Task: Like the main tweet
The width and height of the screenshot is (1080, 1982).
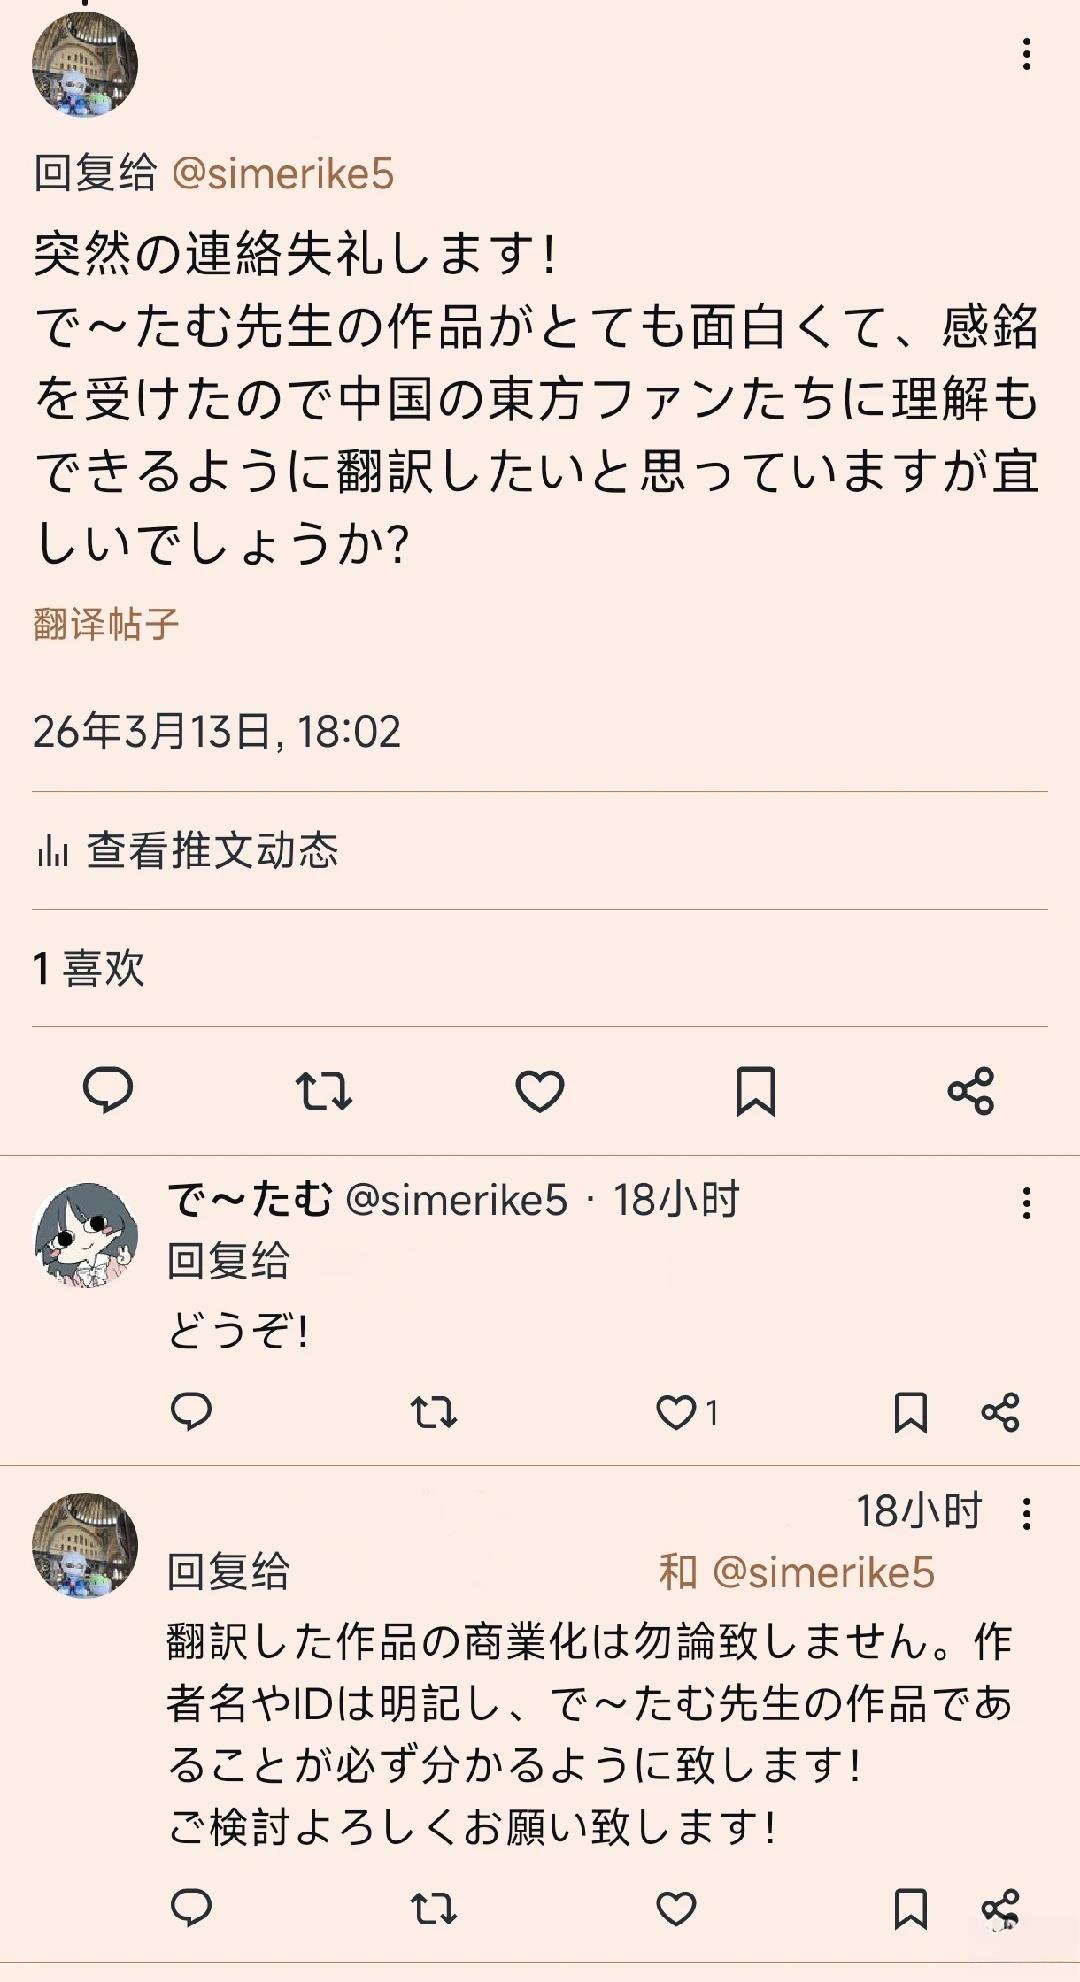Action: click(540, 1090)
